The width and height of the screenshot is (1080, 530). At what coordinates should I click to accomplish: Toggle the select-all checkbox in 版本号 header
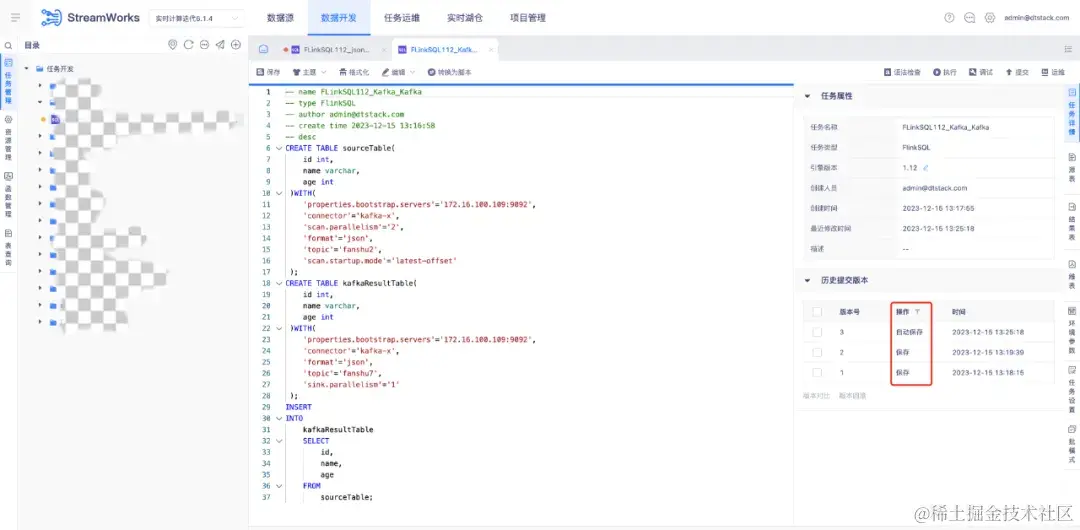pos(817,312)
